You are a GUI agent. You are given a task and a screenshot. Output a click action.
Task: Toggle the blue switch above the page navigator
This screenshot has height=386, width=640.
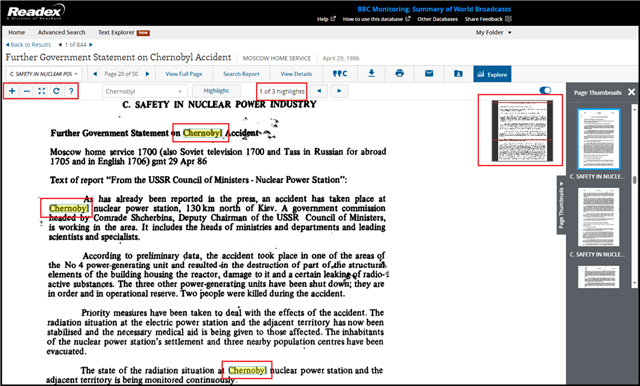pyautogui.click(x=545, y=90)
